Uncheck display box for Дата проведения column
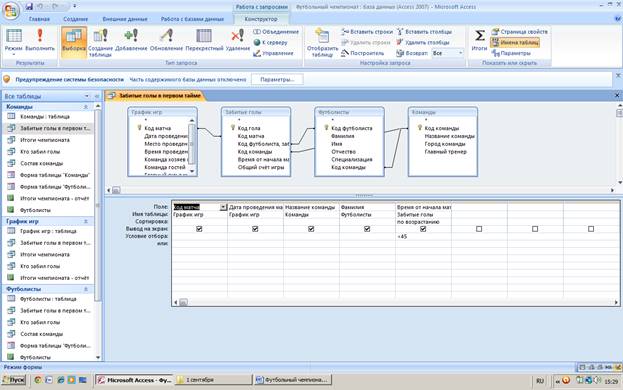Screen dimensions: 623x390 255,229
